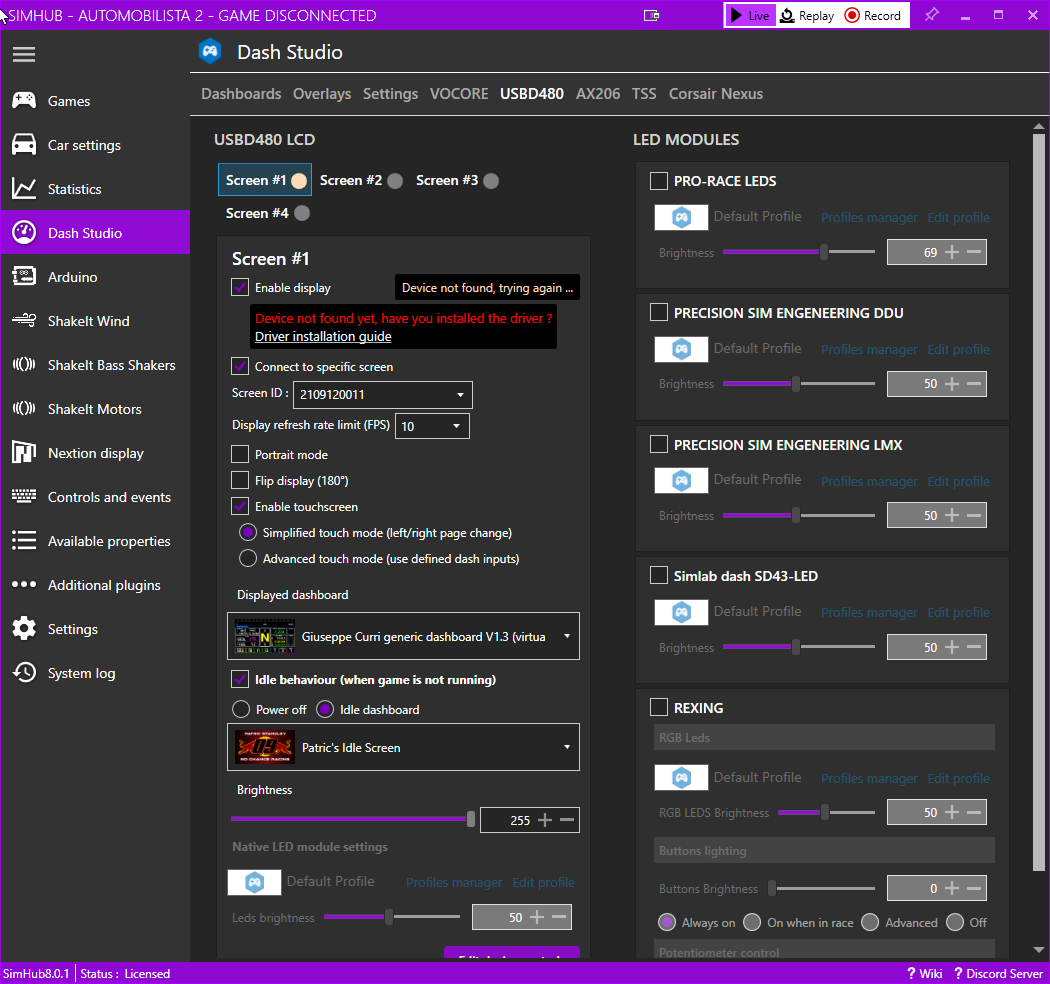Screen dimensions: 1050x984
Task: Open Profiles manager for PRO-RACE LEDS
Action: tap(869, 217)
